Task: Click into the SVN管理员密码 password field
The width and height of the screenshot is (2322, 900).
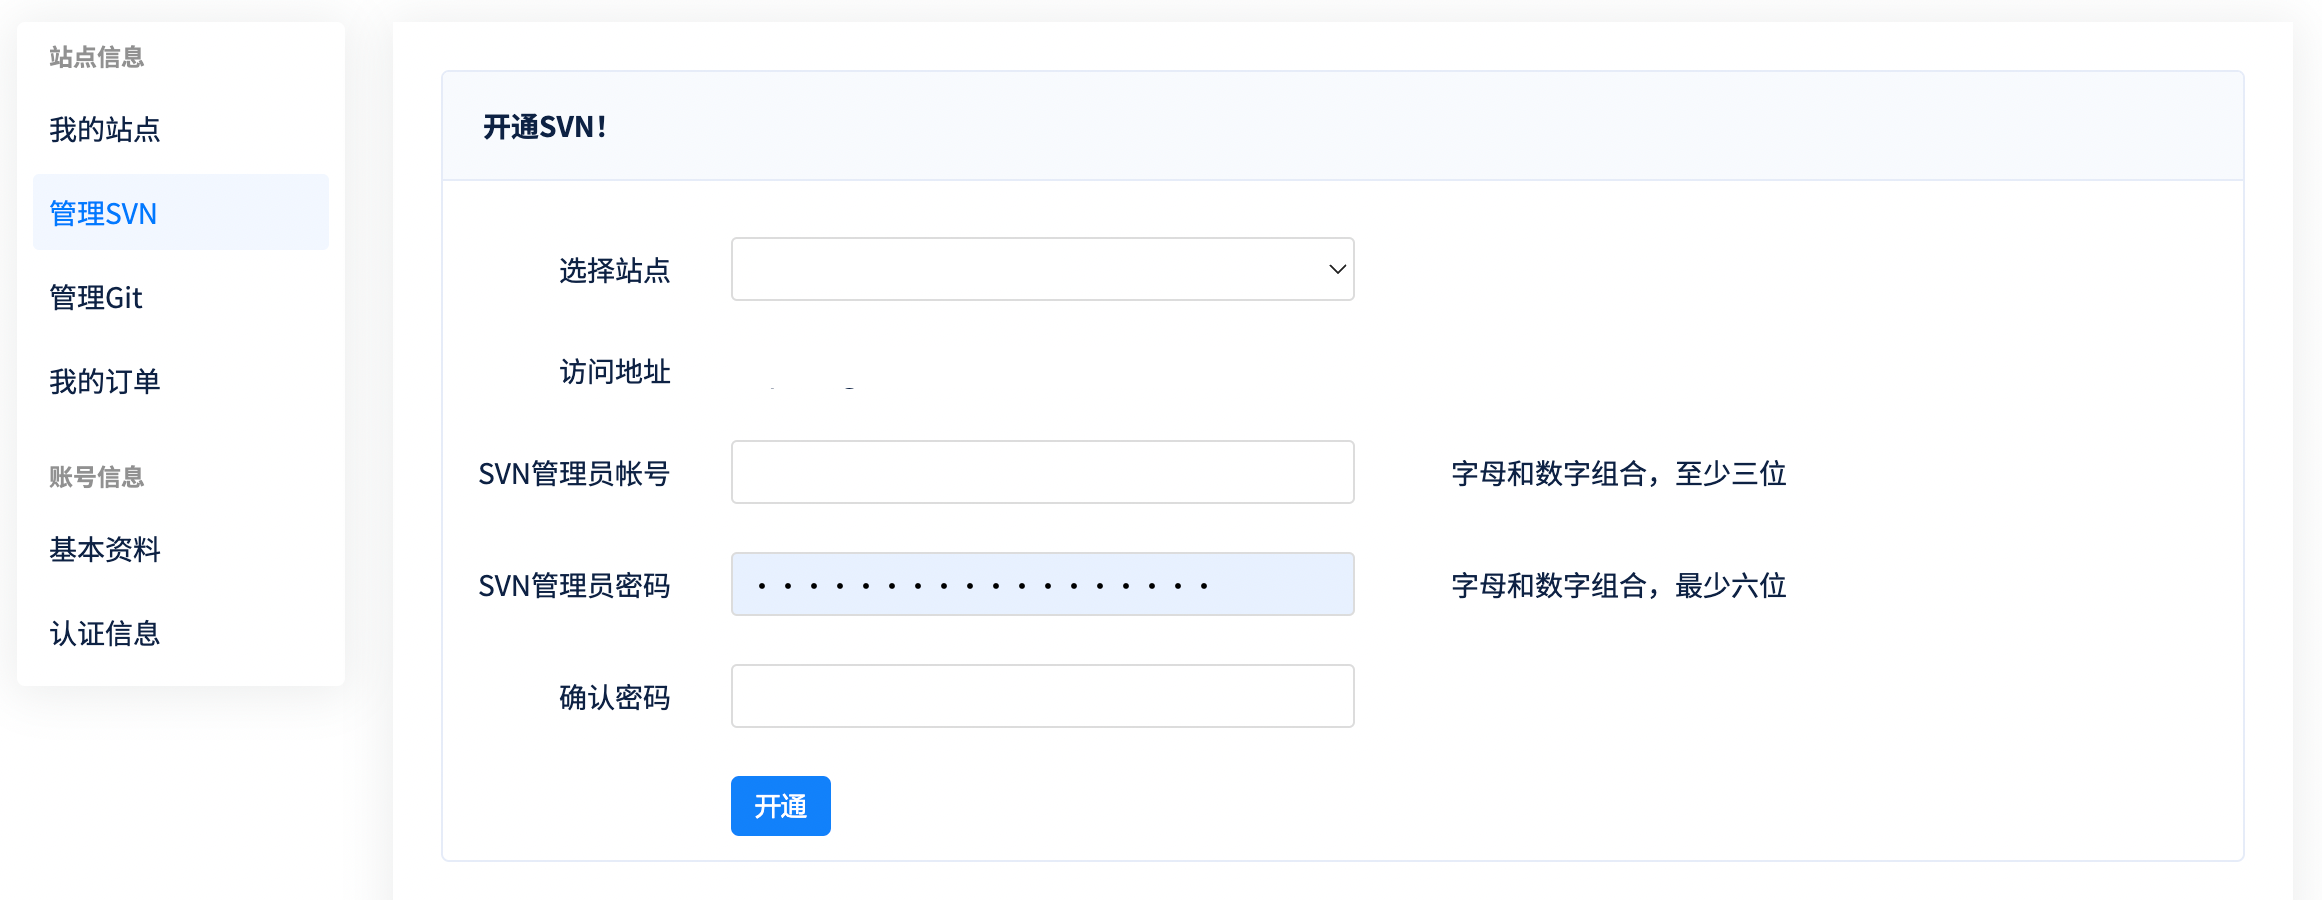Action: pyautogui.click(x=1042, y=584)
